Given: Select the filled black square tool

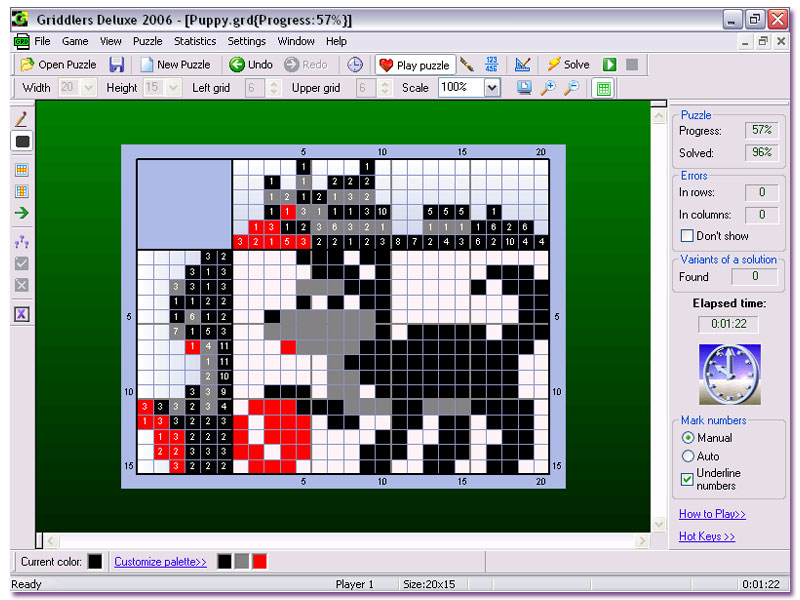Looking at the screenshot, I should coord(22,141).
